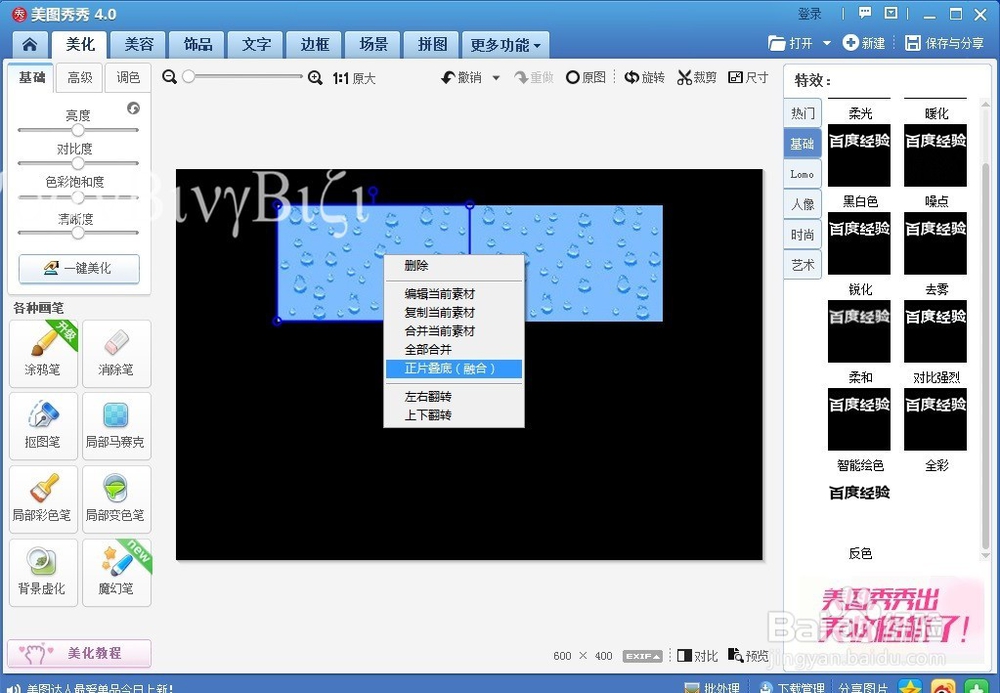
Task: Click 撤销 undo in the toolbar
Action: pyautogui.click(x=462, y=78)
